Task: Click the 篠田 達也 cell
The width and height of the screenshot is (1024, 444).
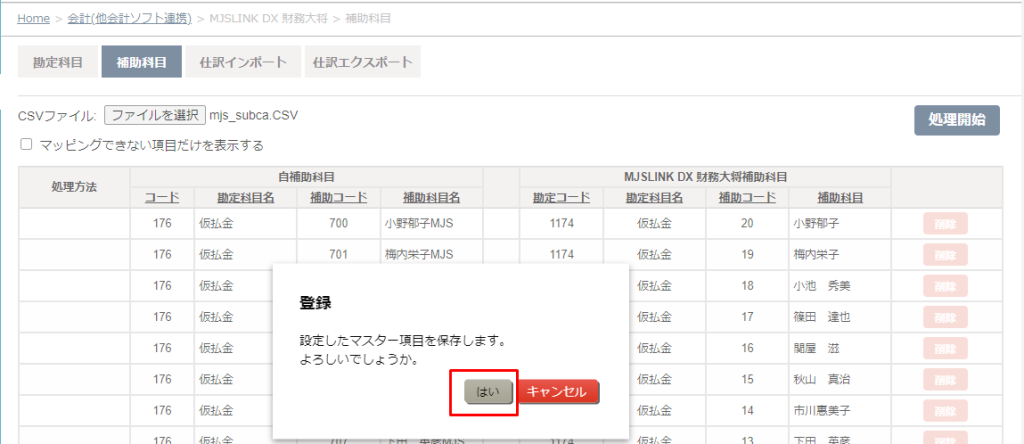Action: pos(840,317)
